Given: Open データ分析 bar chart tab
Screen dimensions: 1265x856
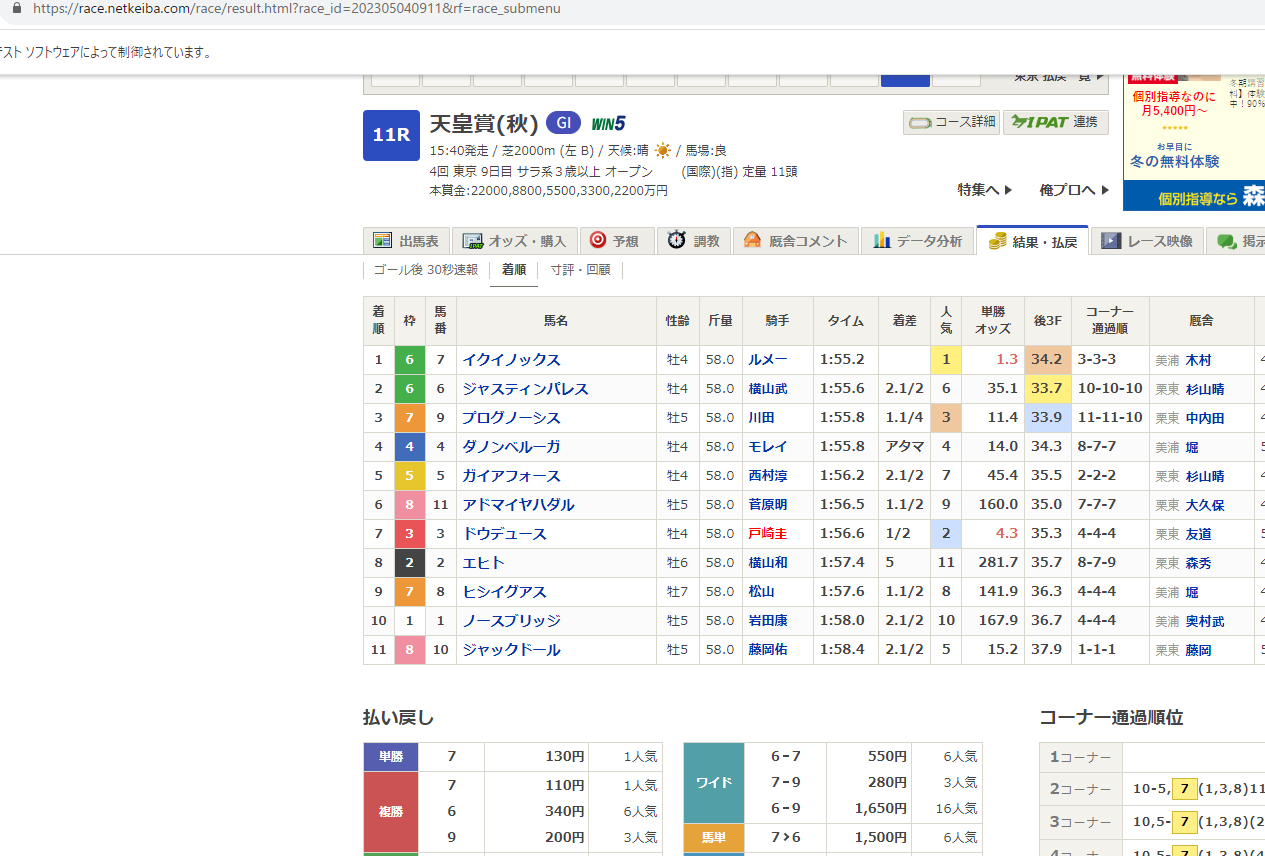Looking at the screenshot, I should [918, 241].
